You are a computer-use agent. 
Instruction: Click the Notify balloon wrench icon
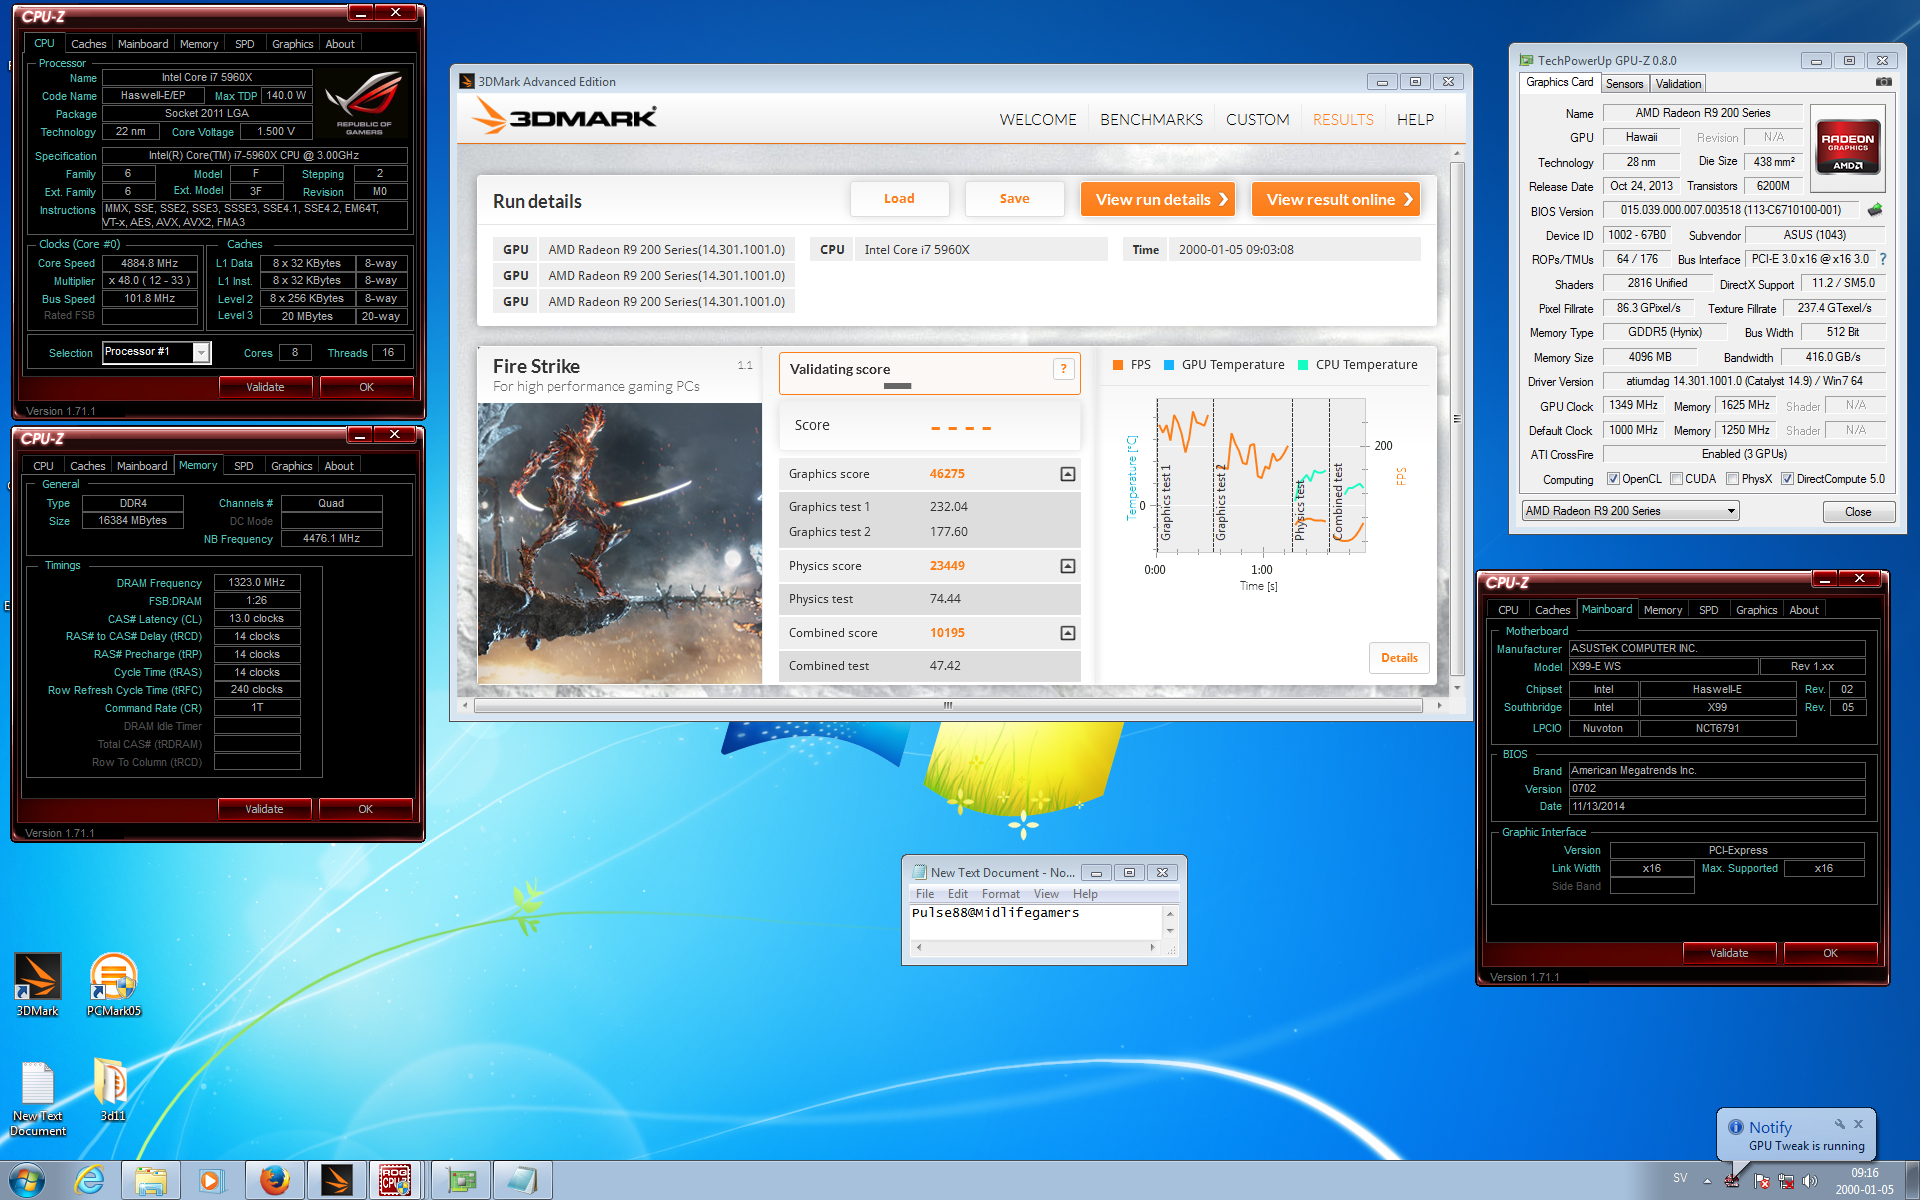pos(1839,1124)
